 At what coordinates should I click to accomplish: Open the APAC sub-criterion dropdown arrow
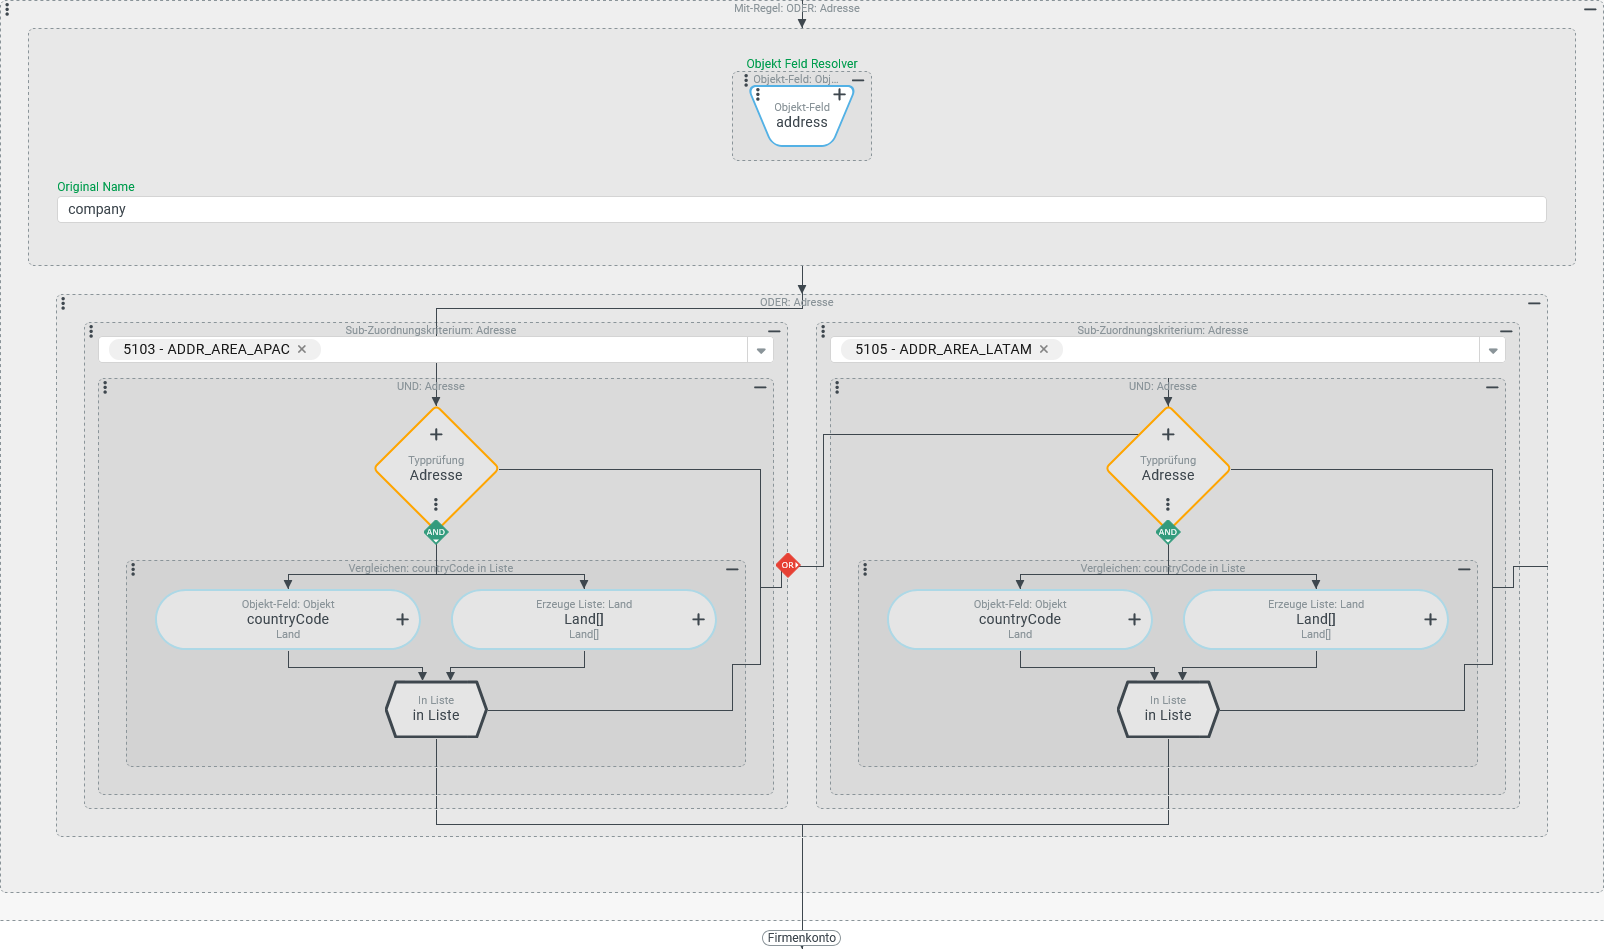tap(761, 350)
